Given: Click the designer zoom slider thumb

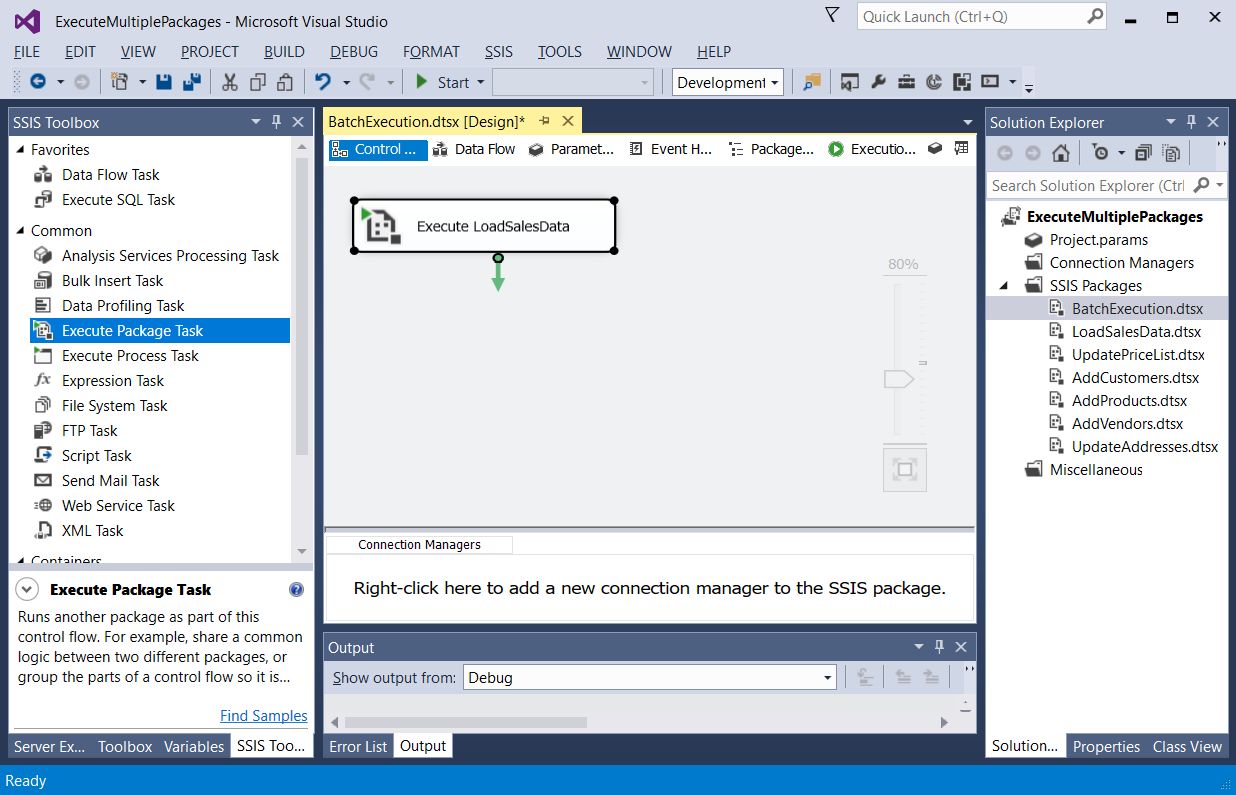Looking at the screenshot, I should [899, 379].
